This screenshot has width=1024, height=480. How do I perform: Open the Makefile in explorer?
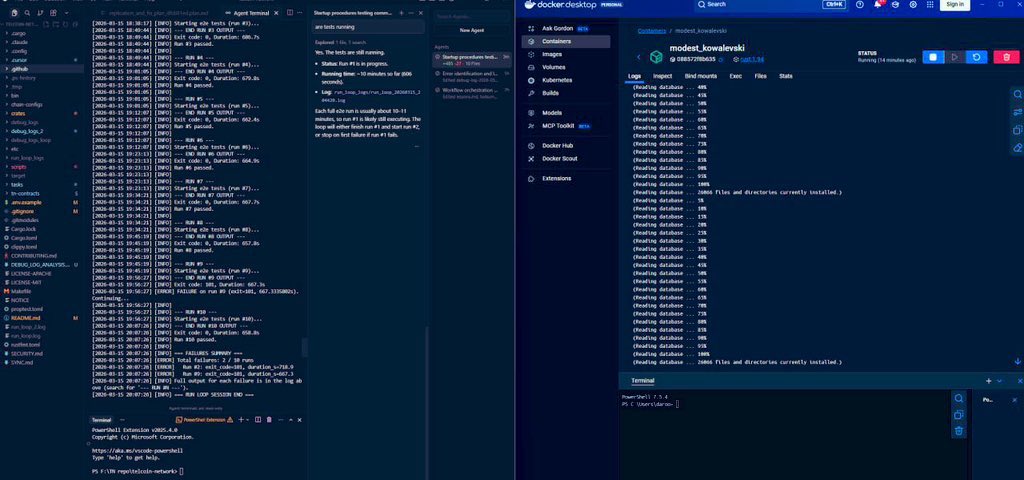(x=42, y=291)
